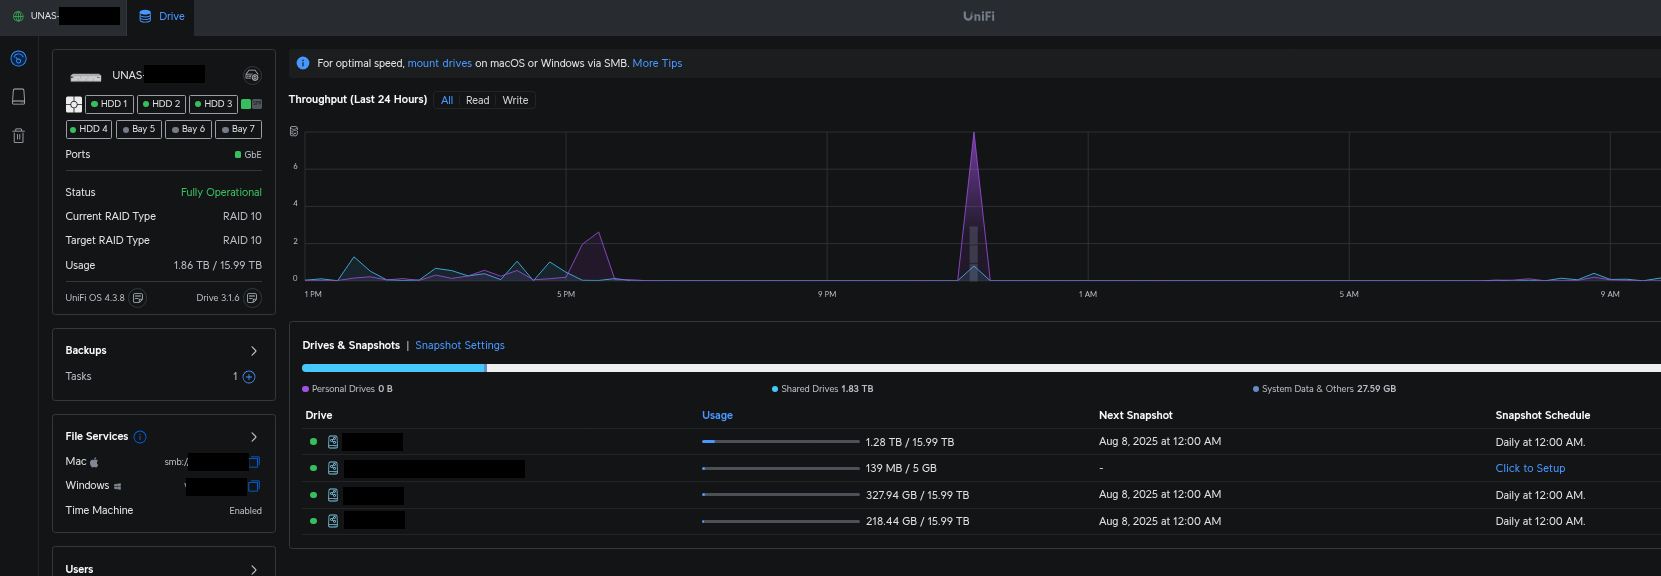Open the Recycle bin trash icon

(18, 136)
